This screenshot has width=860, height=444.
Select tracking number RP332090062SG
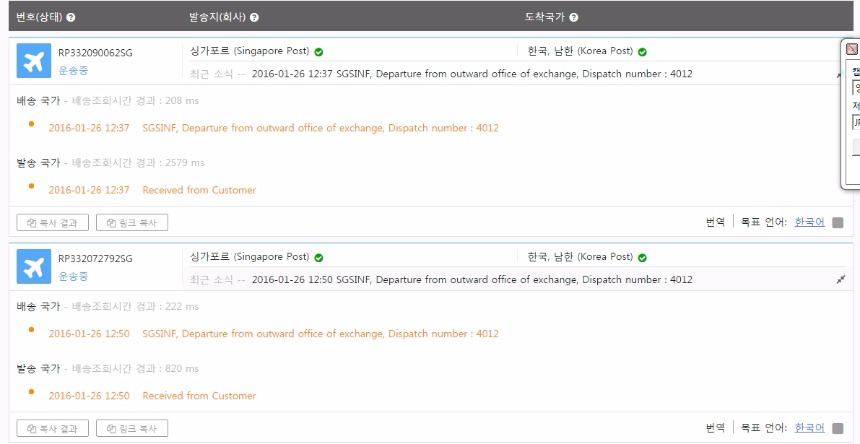point(95,53)
